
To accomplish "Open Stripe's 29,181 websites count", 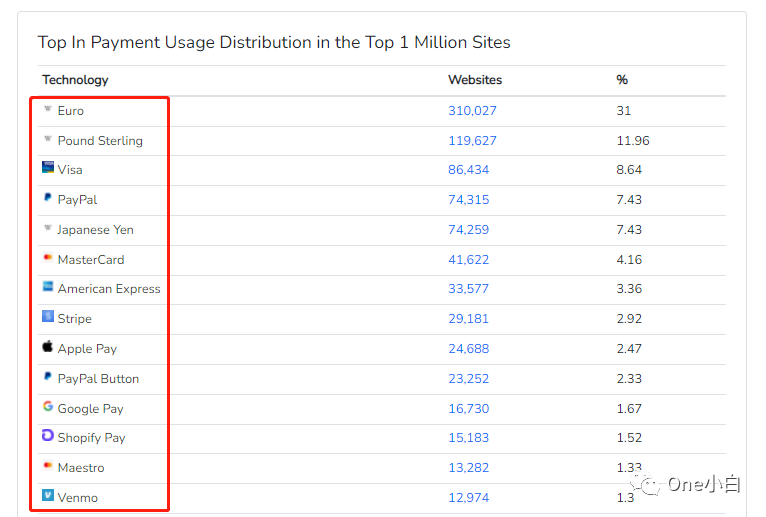I will (468, 319).
